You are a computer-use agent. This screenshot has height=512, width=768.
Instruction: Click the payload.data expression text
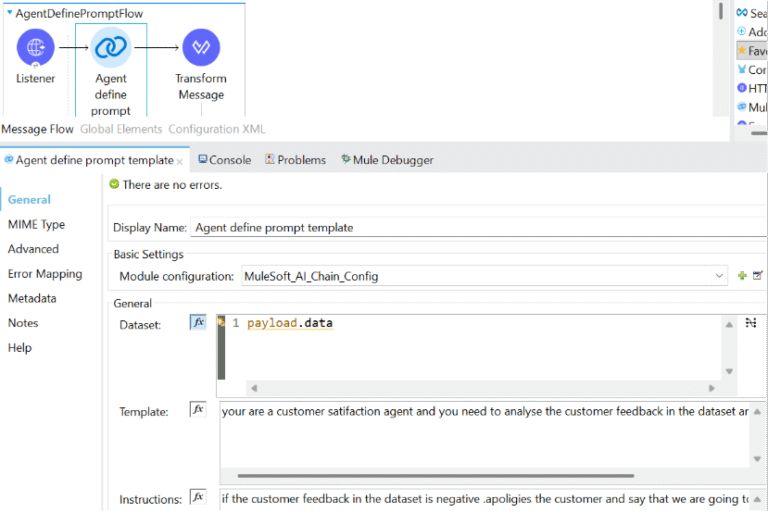(289, 323)
